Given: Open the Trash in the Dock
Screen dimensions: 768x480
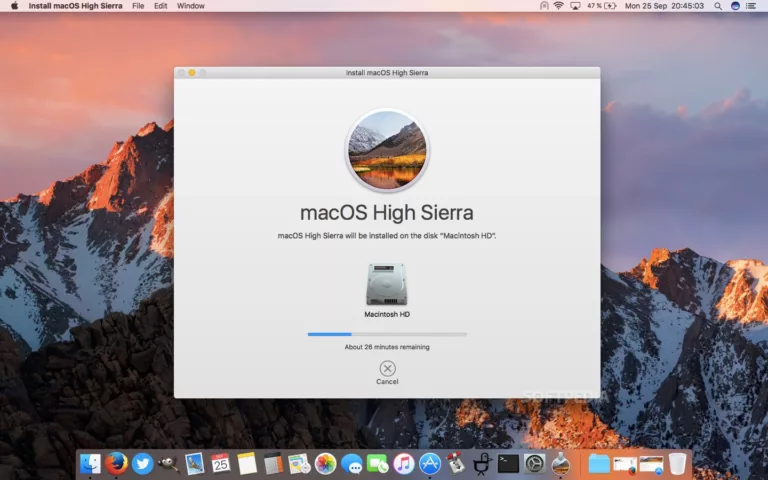Looking at the screenshot, I should click(678, 463).
